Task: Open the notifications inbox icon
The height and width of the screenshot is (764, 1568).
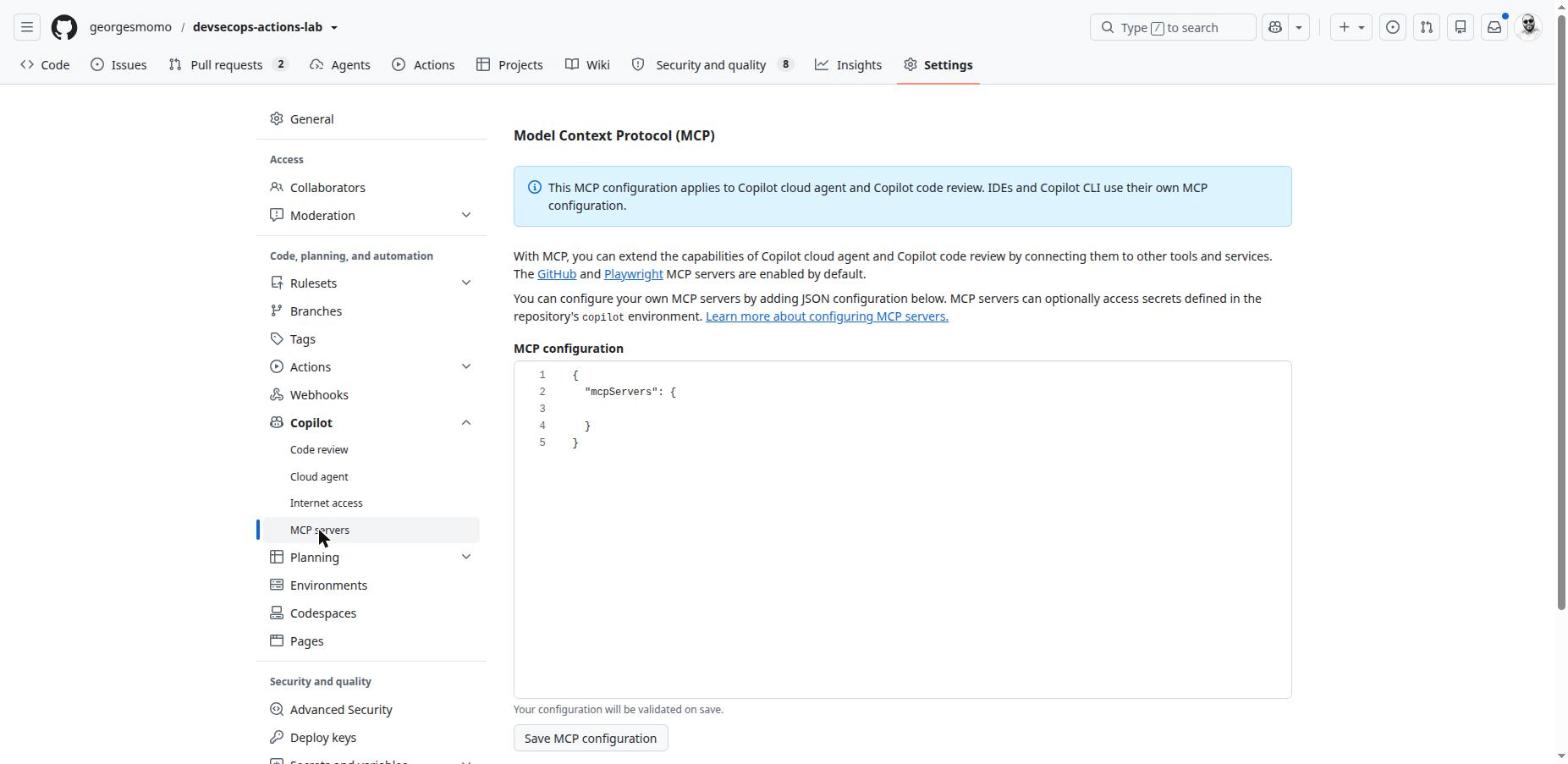Action: tap(1494, 27)
